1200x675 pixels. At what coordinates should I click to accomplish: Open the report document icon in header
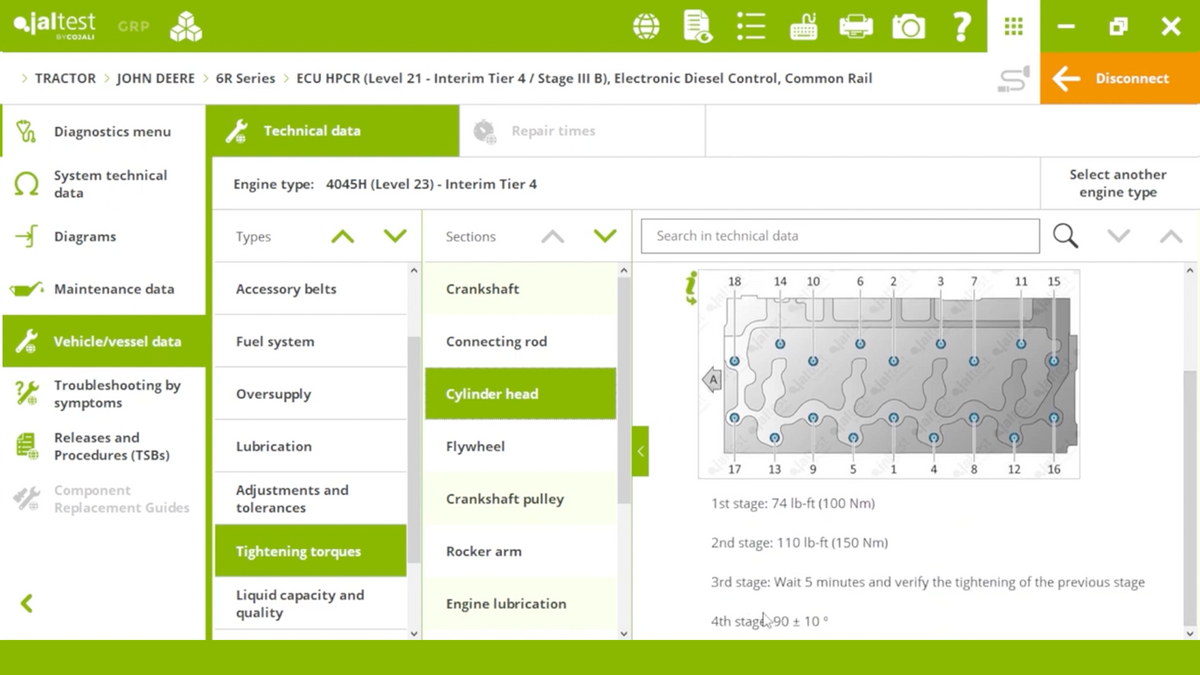pos(698,27)
